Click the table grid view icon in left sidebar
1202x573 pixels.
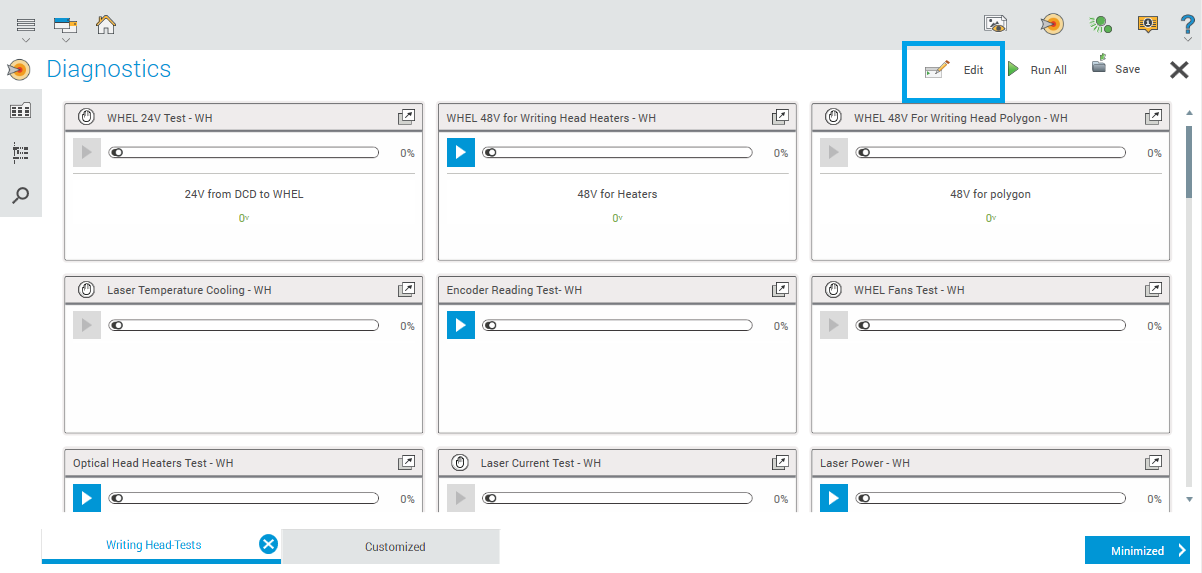[x=20, y=111]
